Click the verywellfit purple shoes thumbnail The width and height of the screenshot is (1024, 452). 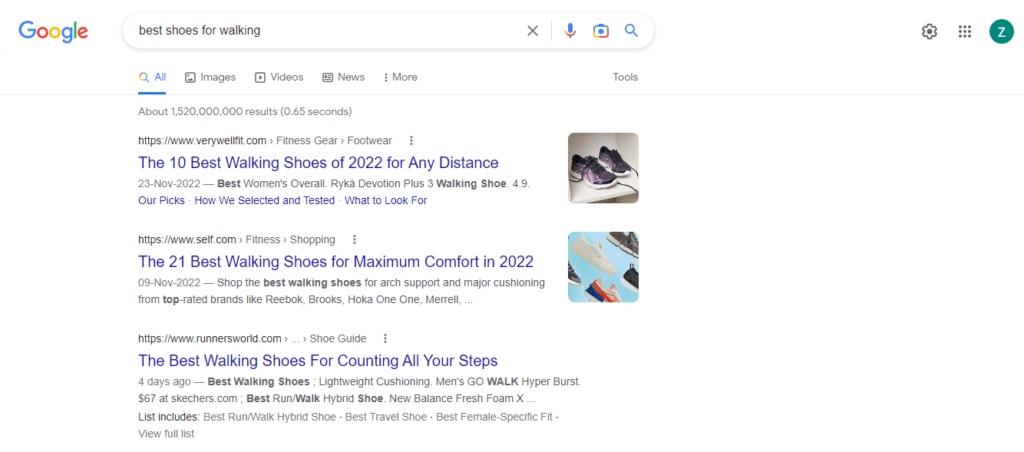tap(603, 168)
